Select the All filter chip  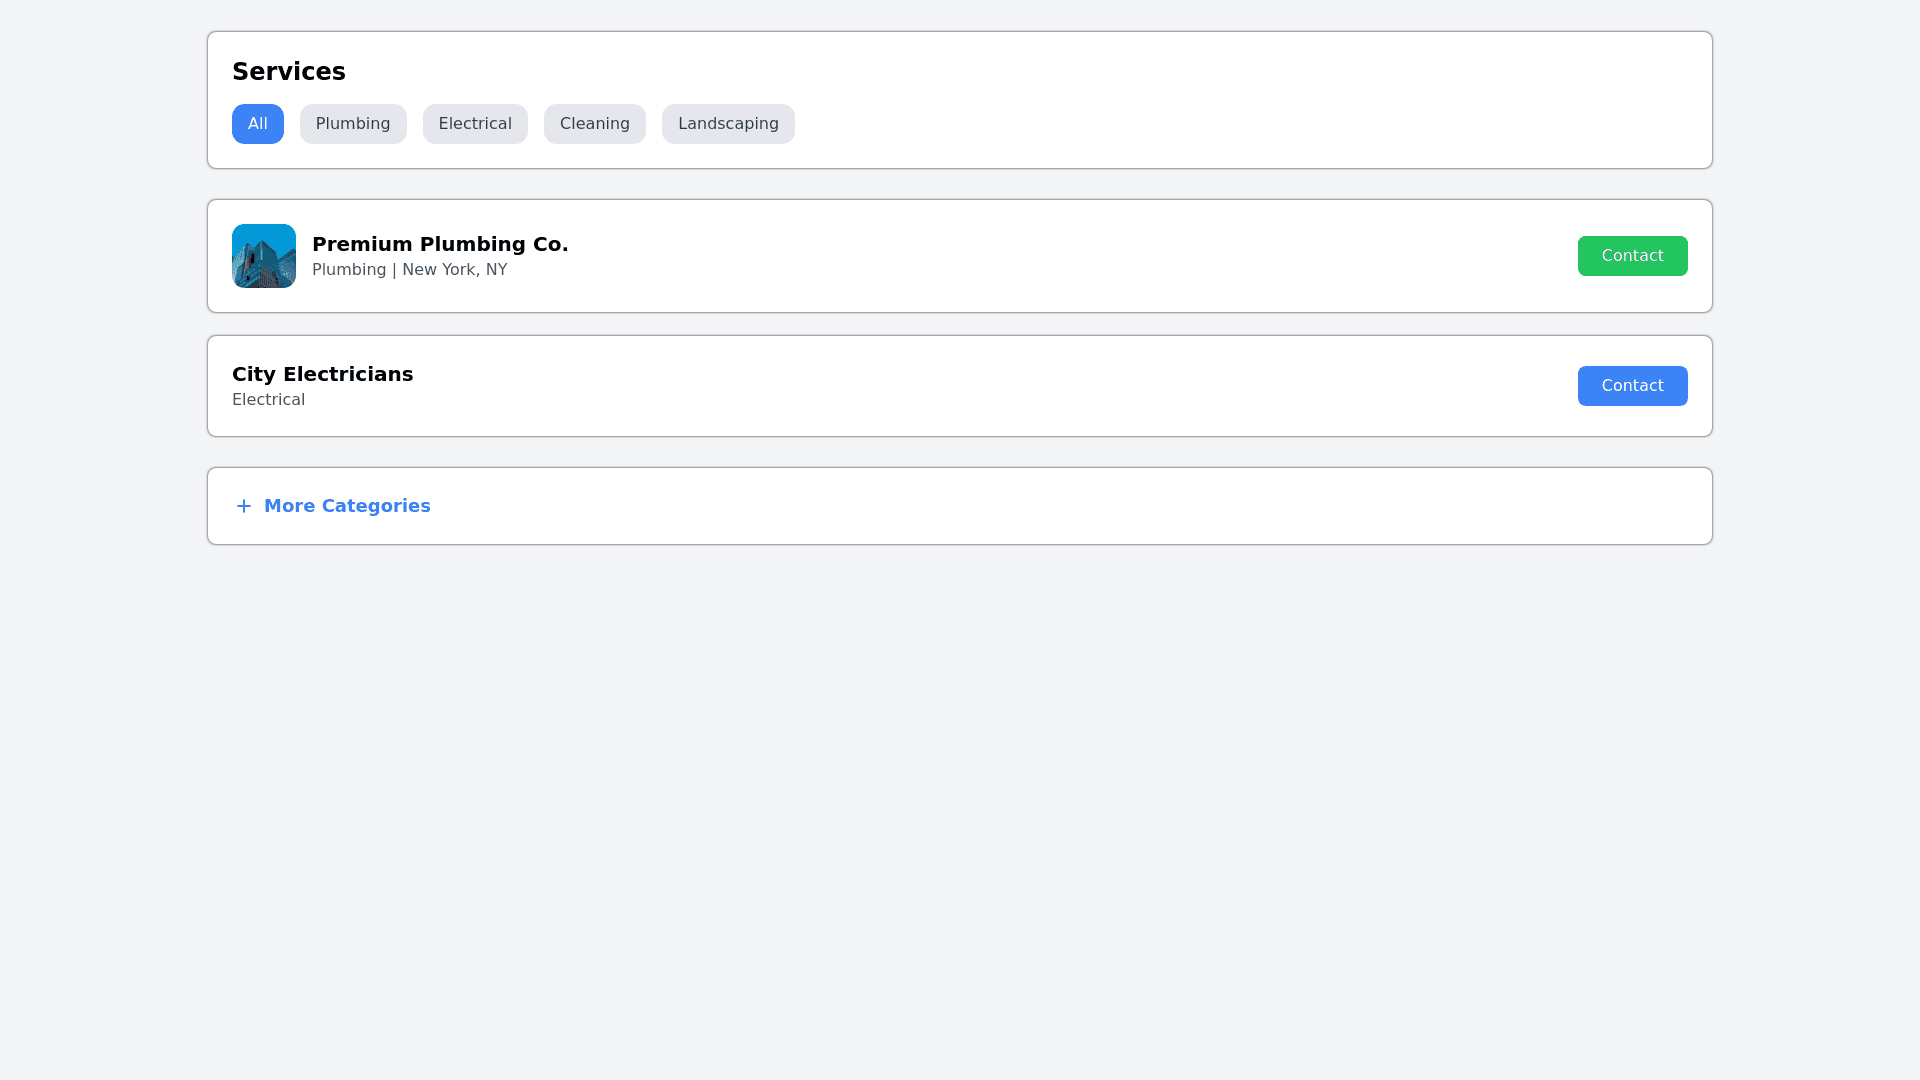(x=258, y=124)
